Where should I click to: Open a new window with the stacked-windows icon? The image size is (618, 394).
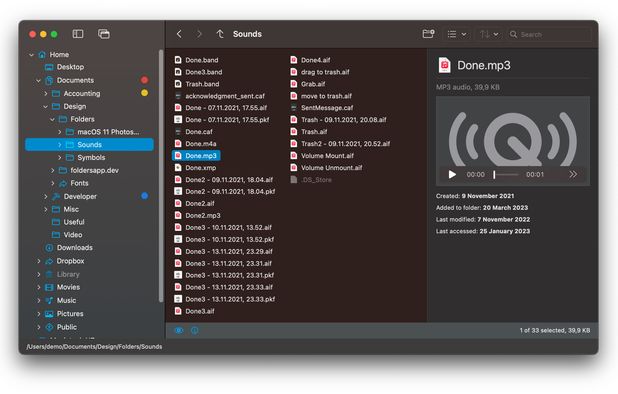pyautogui.click(x=104, y=34)
